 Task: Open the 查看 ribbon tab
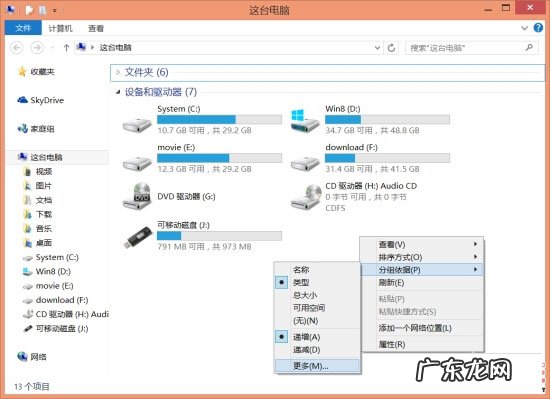[x=96, y=28]
